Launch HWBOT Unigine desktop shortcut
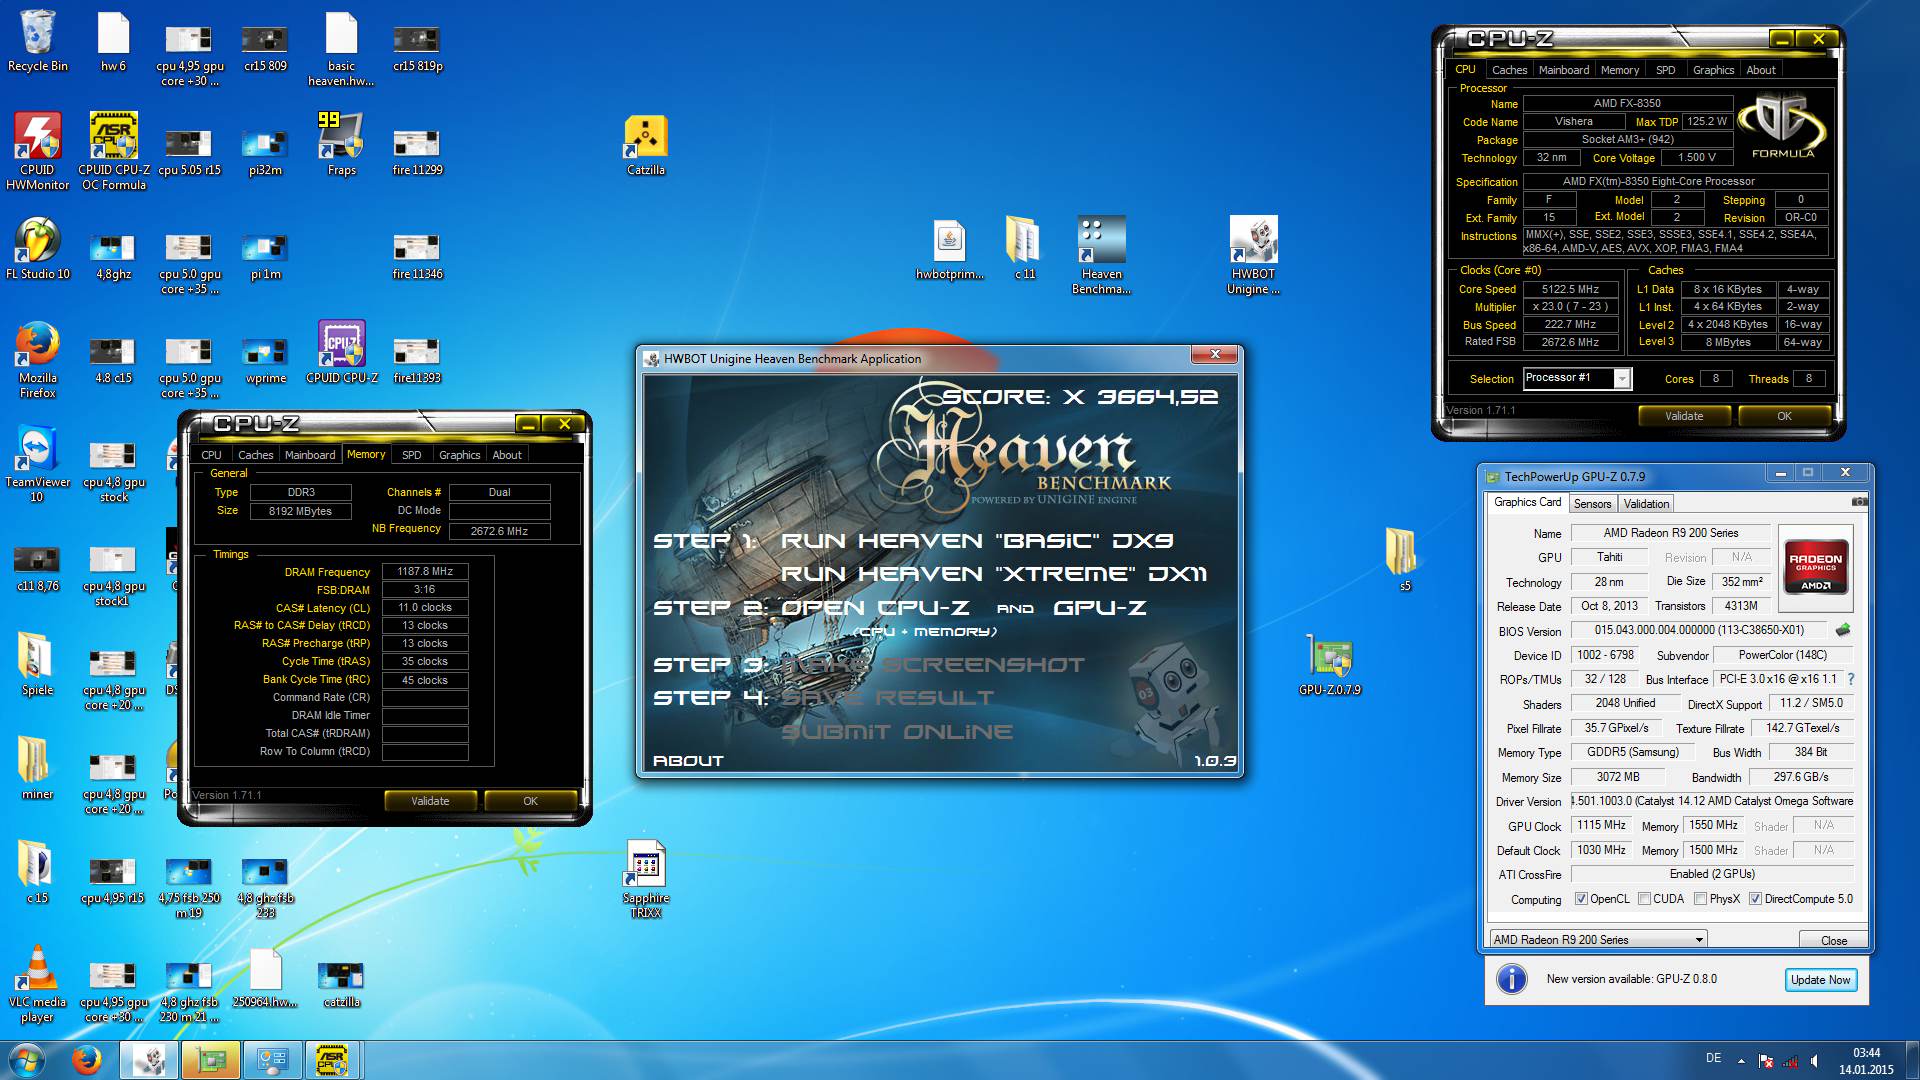This screenshot has width=1920, height=1080. click(1253, 256)
